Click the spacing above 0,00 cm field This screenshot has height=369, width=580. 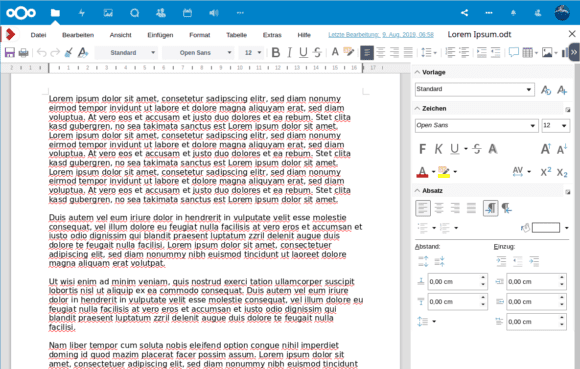[x=457, y=282]
